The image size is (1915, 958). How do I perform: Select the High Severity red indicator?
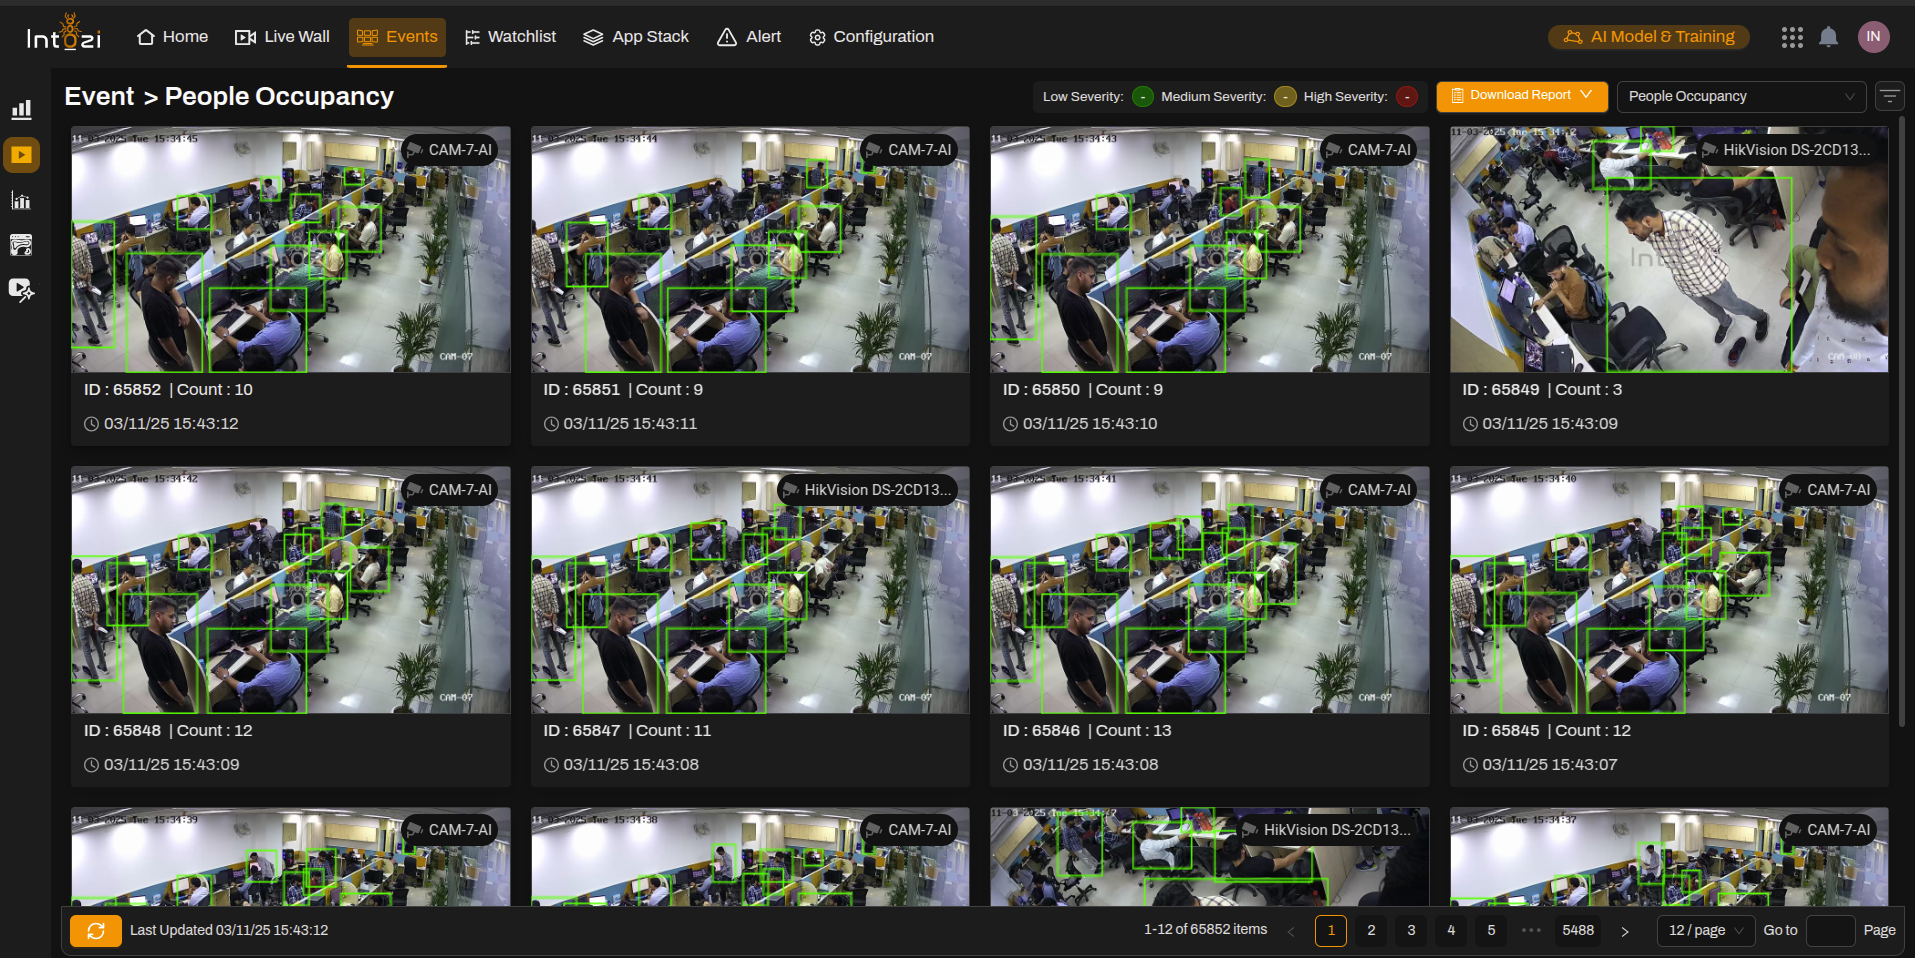click(x=1407, y=97)
